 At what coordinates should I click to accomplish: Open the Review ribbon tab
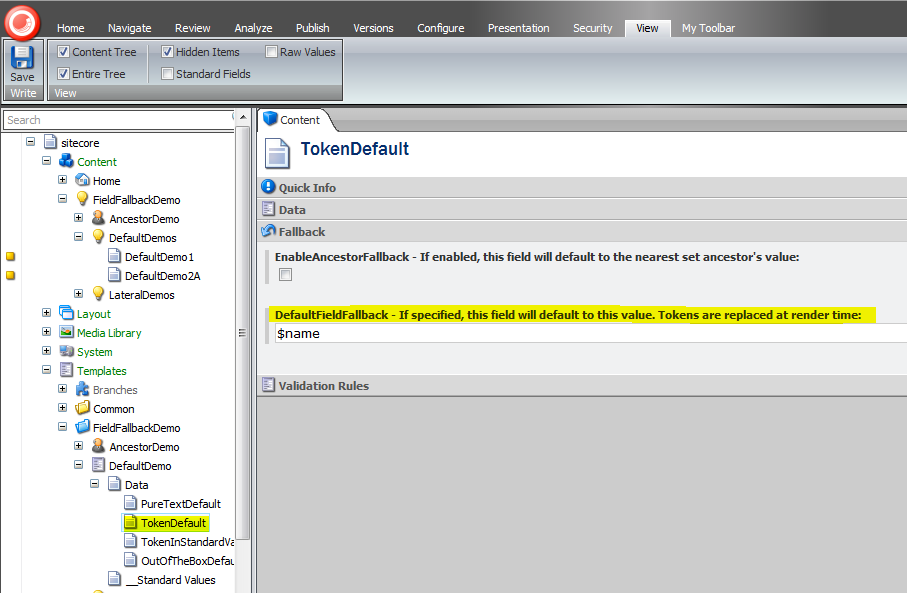pos(193,28)
